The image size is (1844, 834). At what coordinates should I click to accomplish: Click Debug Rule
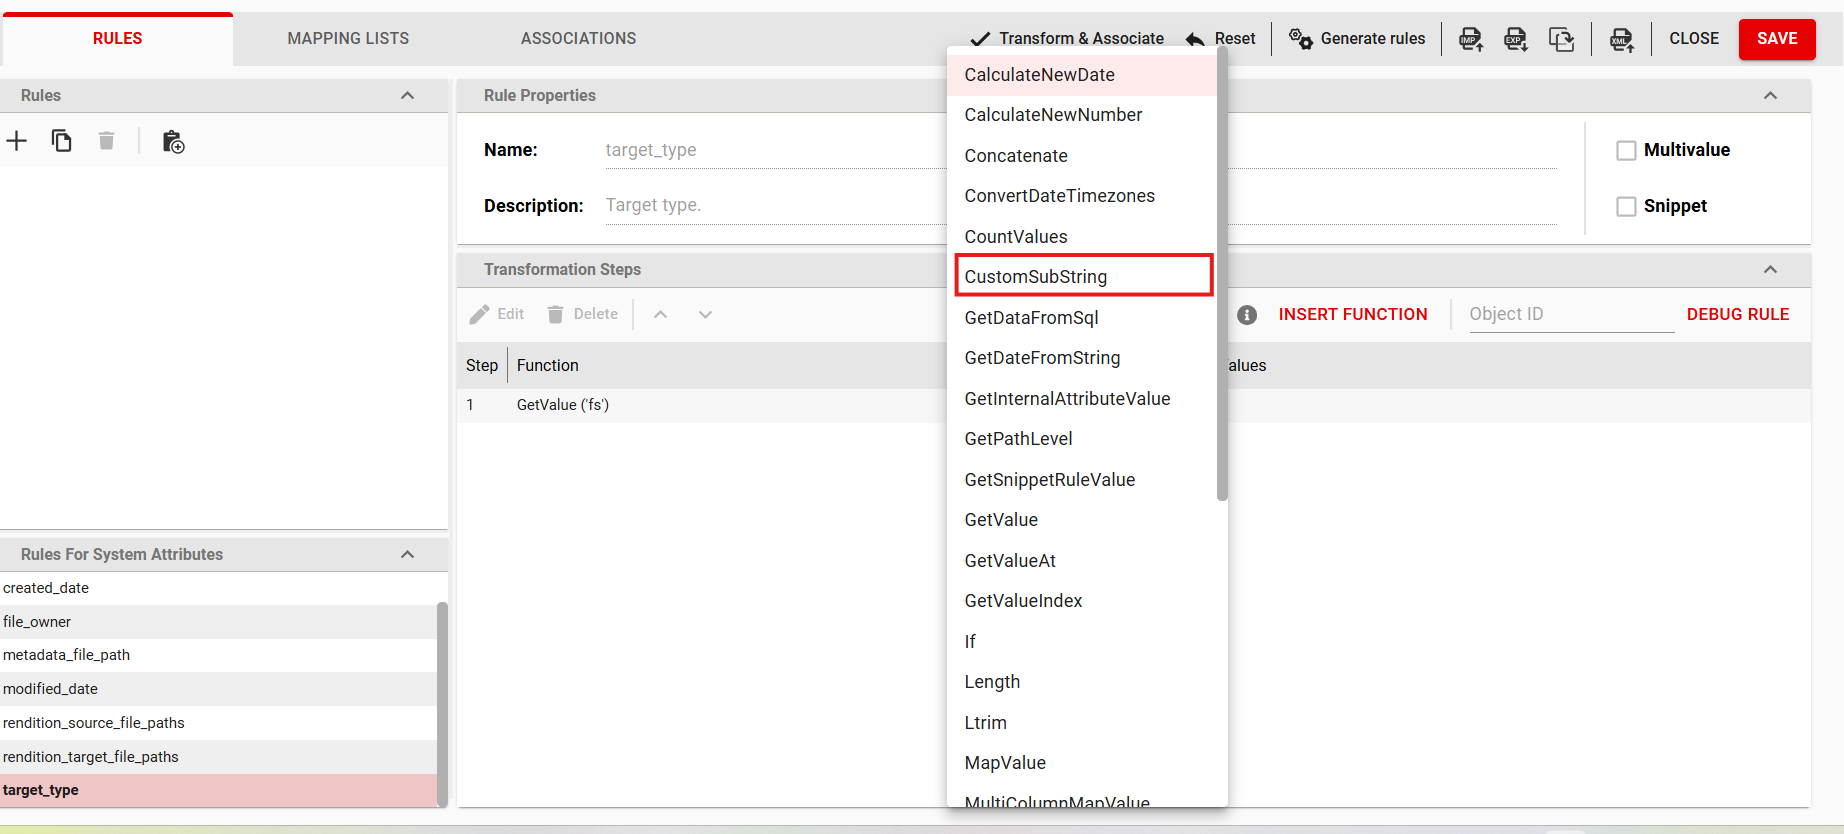point(1738,315)
